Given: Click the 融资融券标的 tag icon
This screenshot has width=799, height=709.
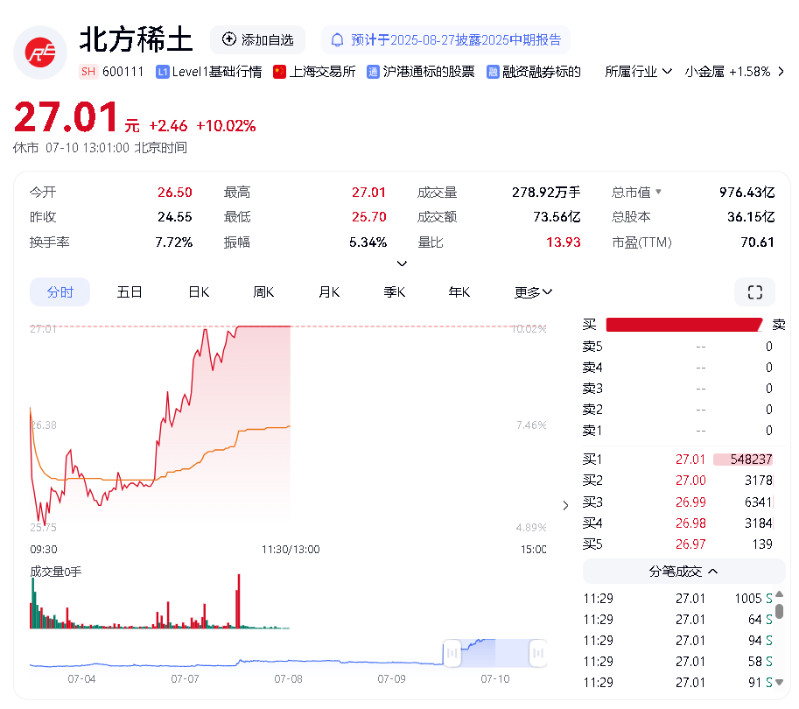Looking at the screenshot, I should (493, 72).
